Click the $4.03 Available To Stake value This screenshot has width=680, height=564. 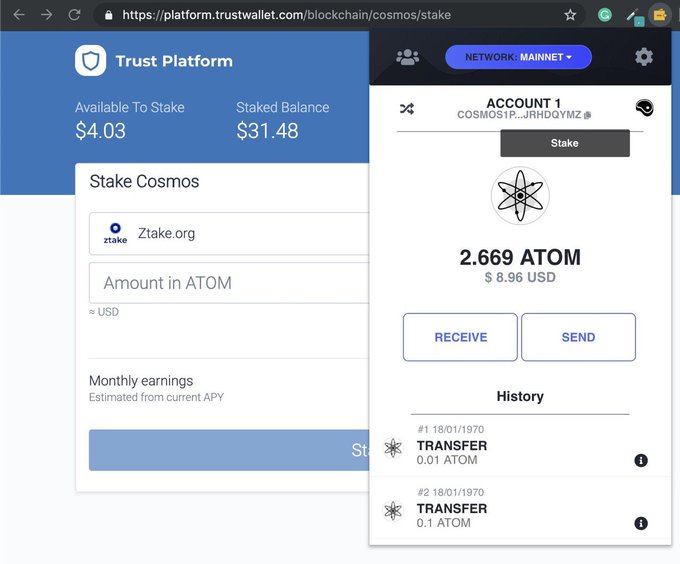[x=101, y=131]
